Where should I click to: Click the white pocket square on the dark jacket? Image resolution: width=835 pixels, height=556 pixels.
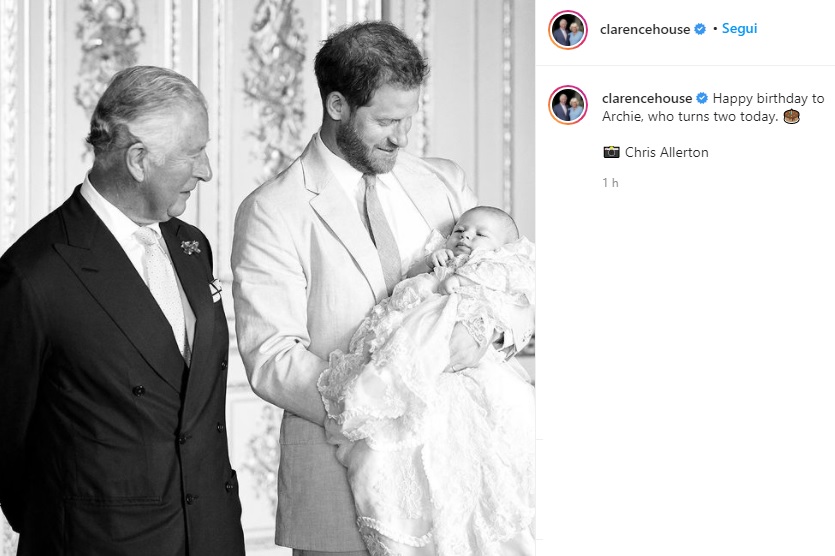[215, 289]
